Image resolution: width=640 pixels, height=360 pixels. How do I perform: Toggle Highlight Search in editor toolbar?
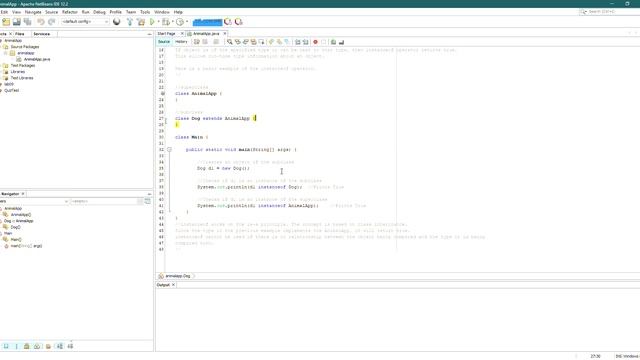point(253,42)
